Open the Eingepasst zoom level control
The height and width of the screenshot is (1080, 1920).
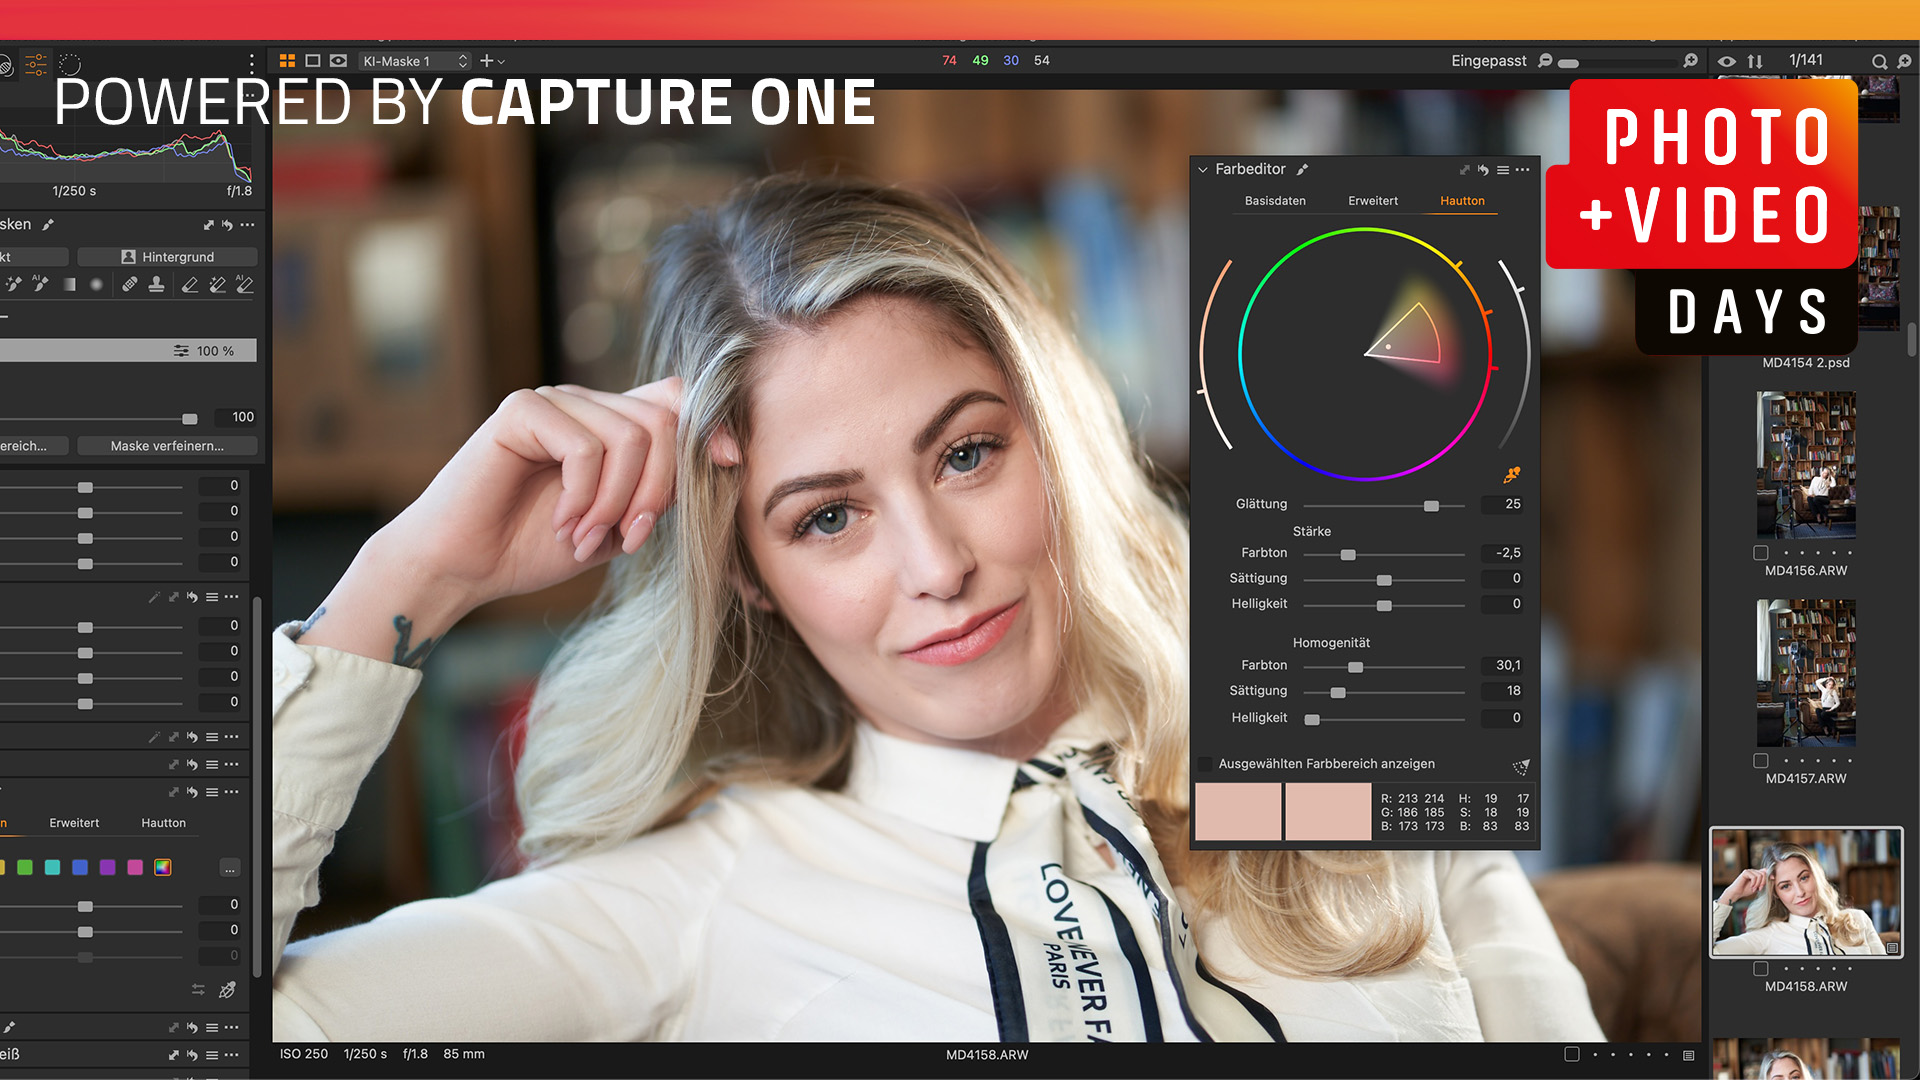1489,61
